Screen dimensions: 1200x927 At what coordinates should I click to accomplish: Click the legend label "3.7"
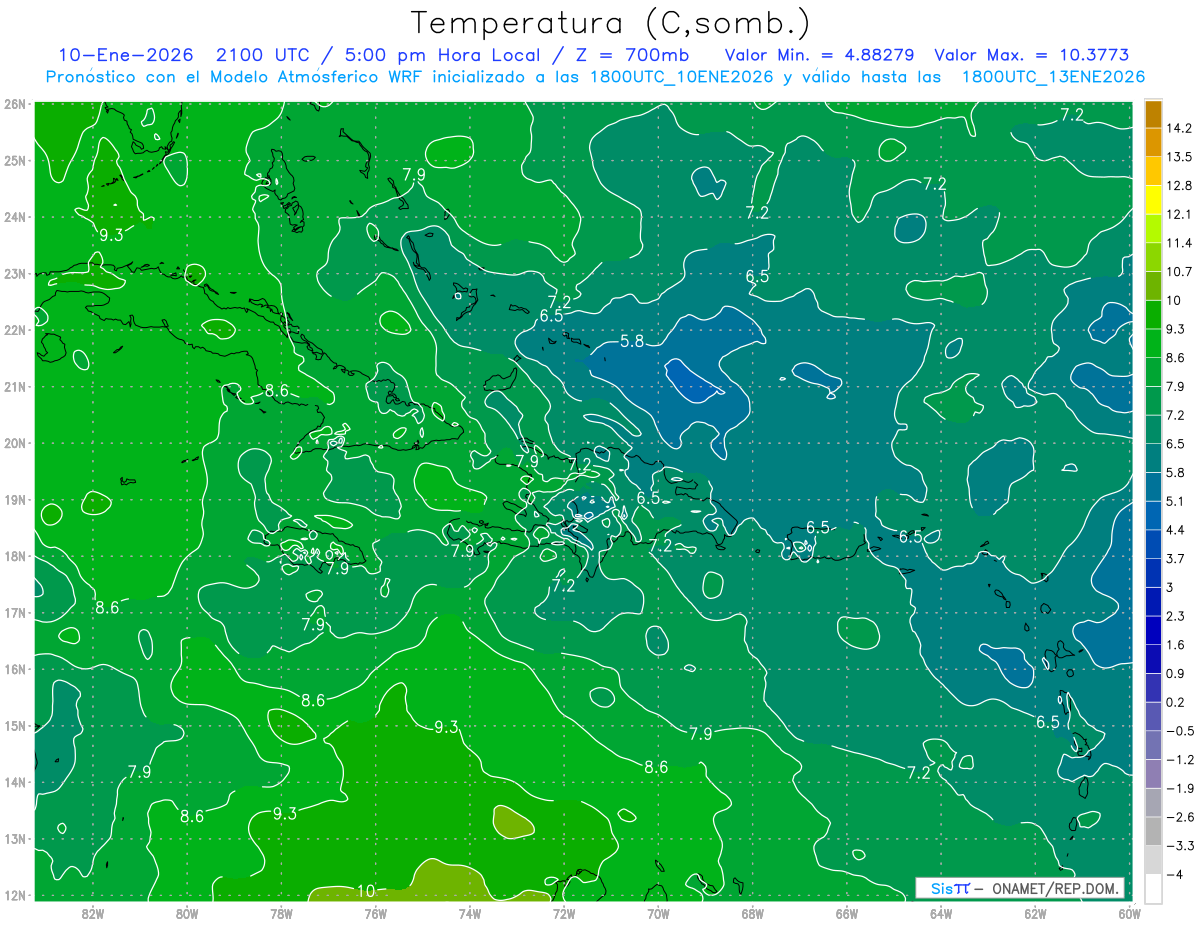click(x=1176, y=558)
